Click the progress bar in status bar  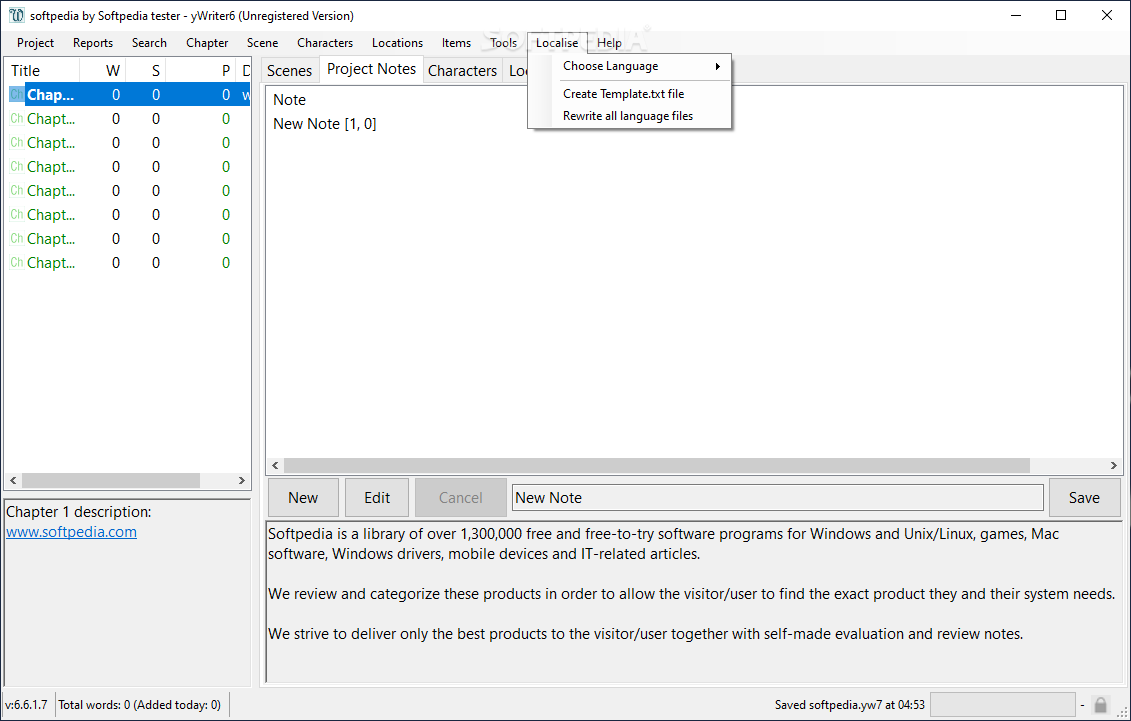1003,704
